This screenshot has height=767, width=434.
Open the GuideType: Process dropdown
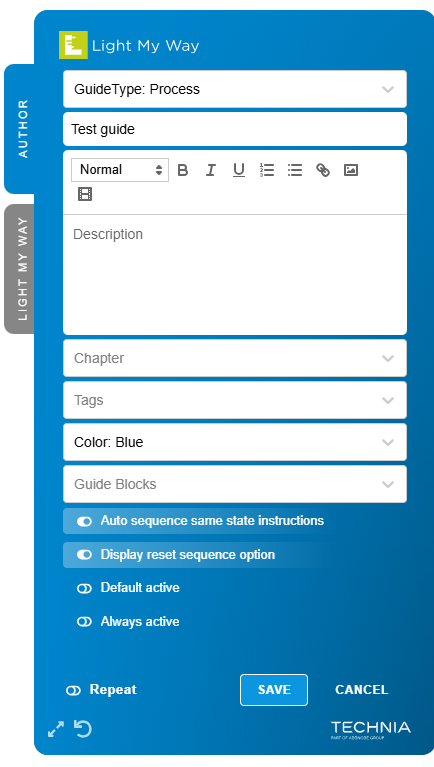coord(235,89)
